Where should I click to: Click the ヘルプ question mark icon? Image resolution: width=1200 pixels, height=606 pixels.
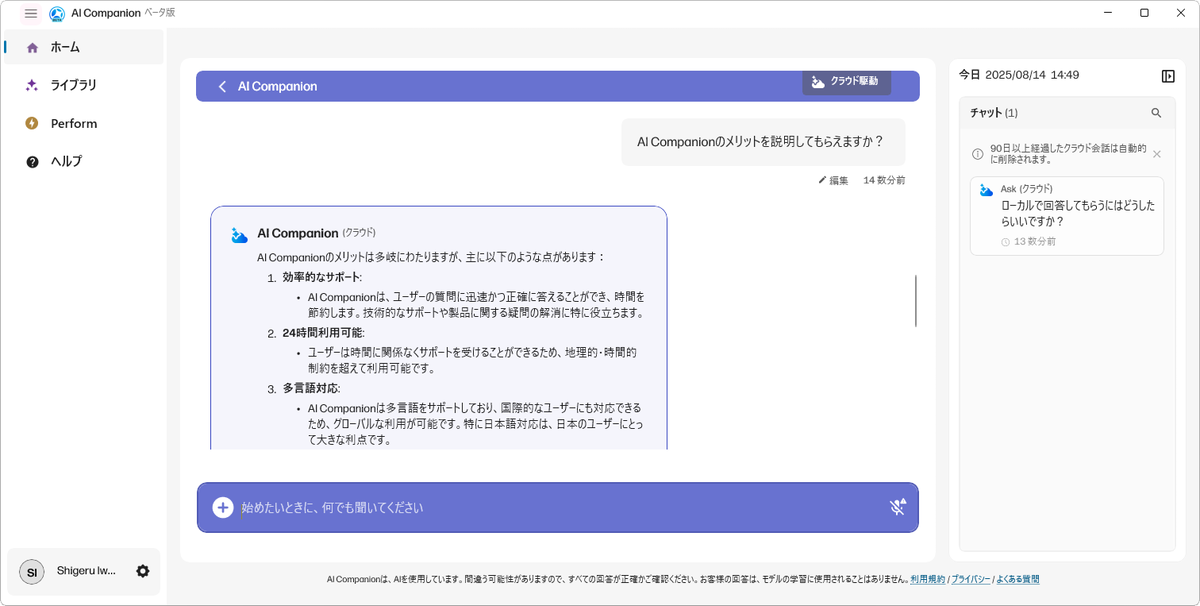(32, 161)
